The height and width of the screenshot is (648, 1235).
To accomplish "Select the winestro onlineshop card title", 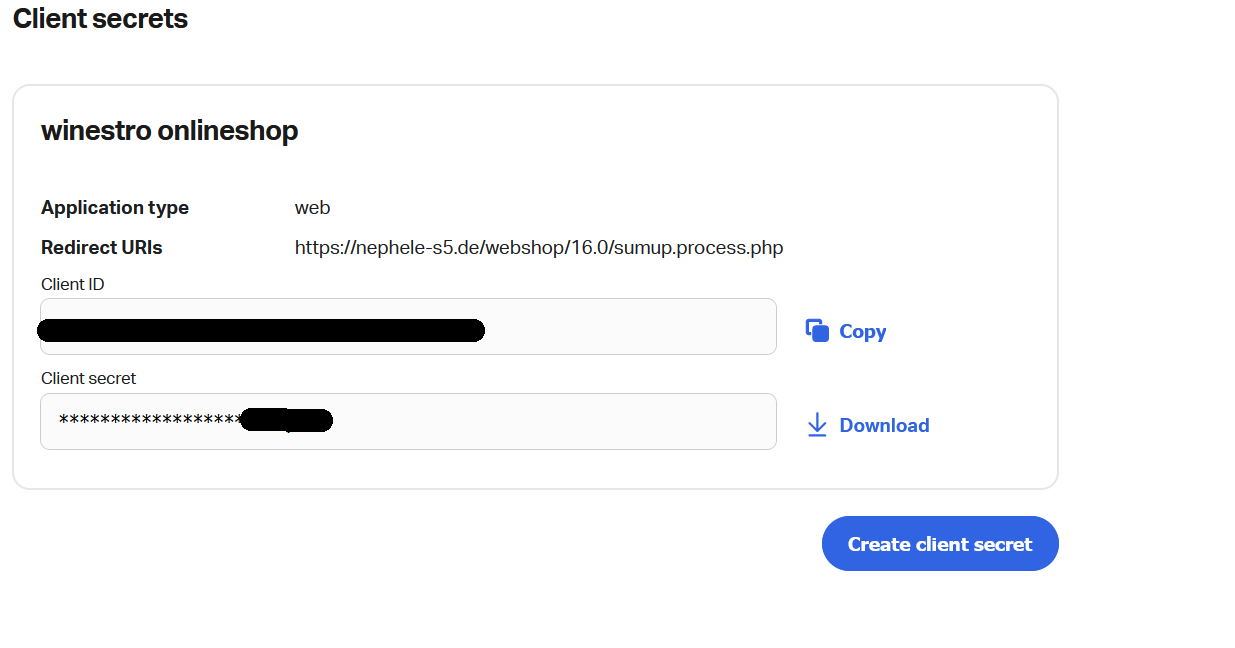I will click(x=169, y=130).
